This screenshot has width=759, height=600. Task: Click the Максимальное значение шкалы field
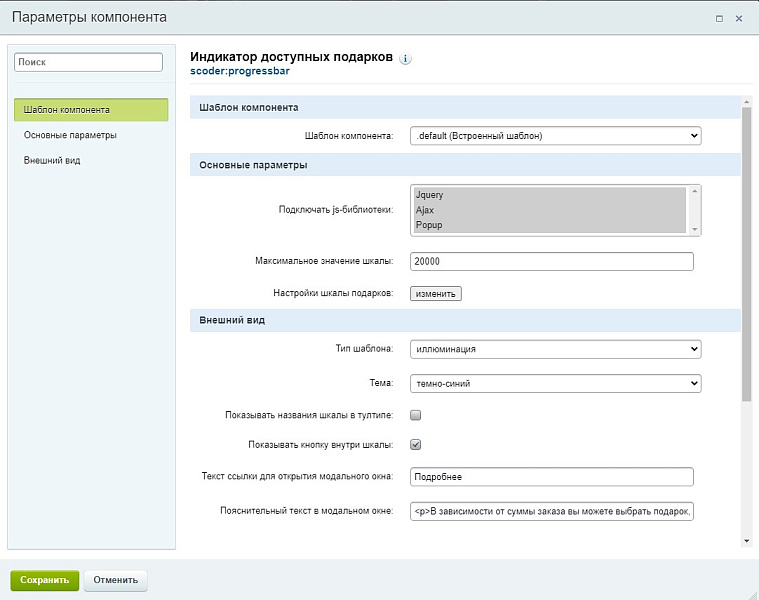(x=551, y=261)
